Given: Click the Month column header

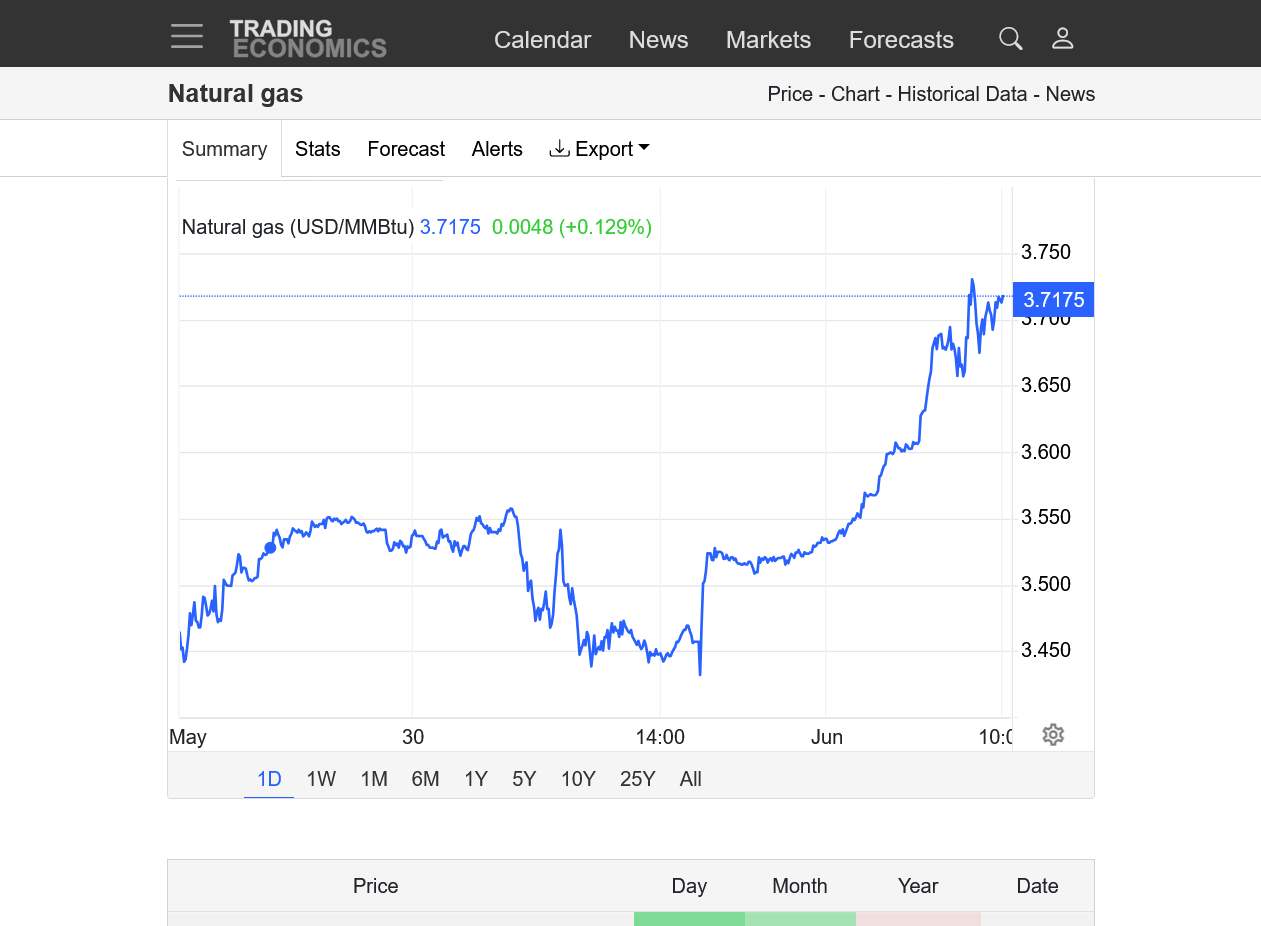Looking at the screenshot, I should pyautogui.click(x=800, y=886).
